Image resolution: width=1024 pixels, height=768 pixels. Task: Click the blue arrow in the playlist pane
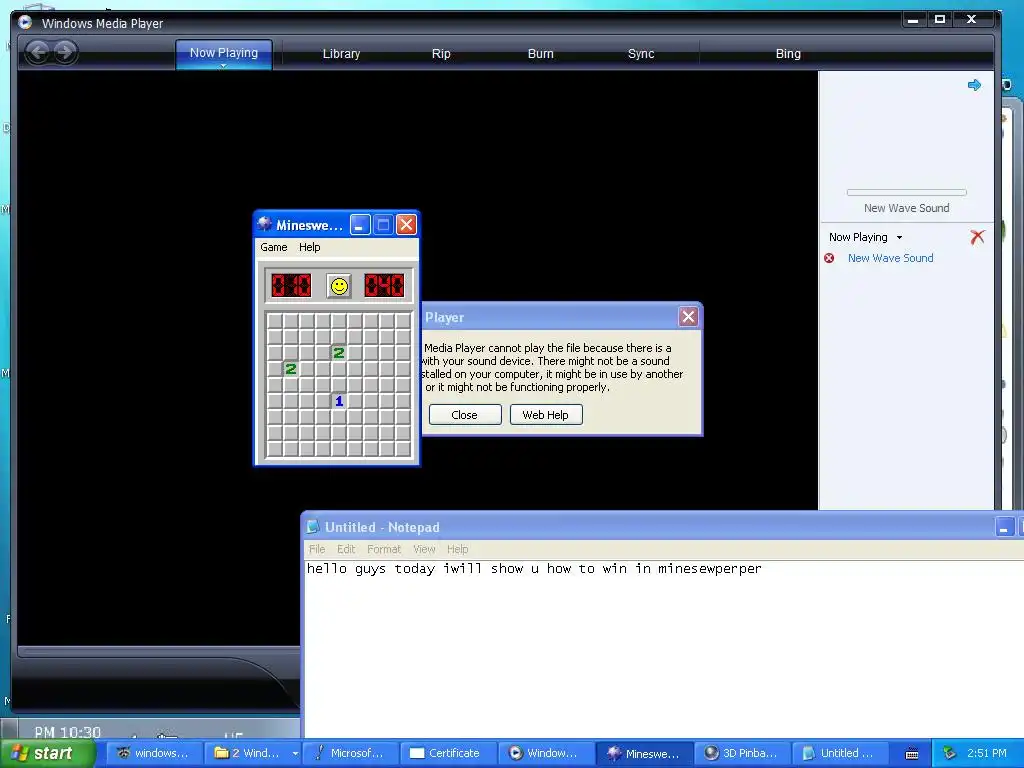click(x=974, y=85)
